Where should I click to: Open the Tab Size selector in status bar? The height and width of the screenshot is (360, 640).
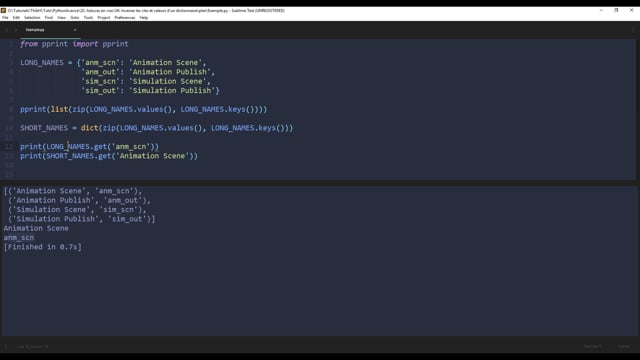coord(592,347)
